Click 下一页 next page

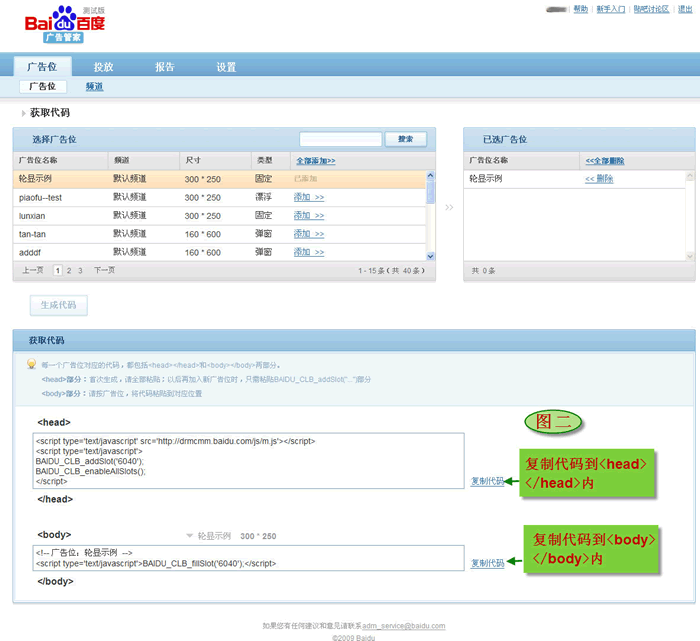104,270
